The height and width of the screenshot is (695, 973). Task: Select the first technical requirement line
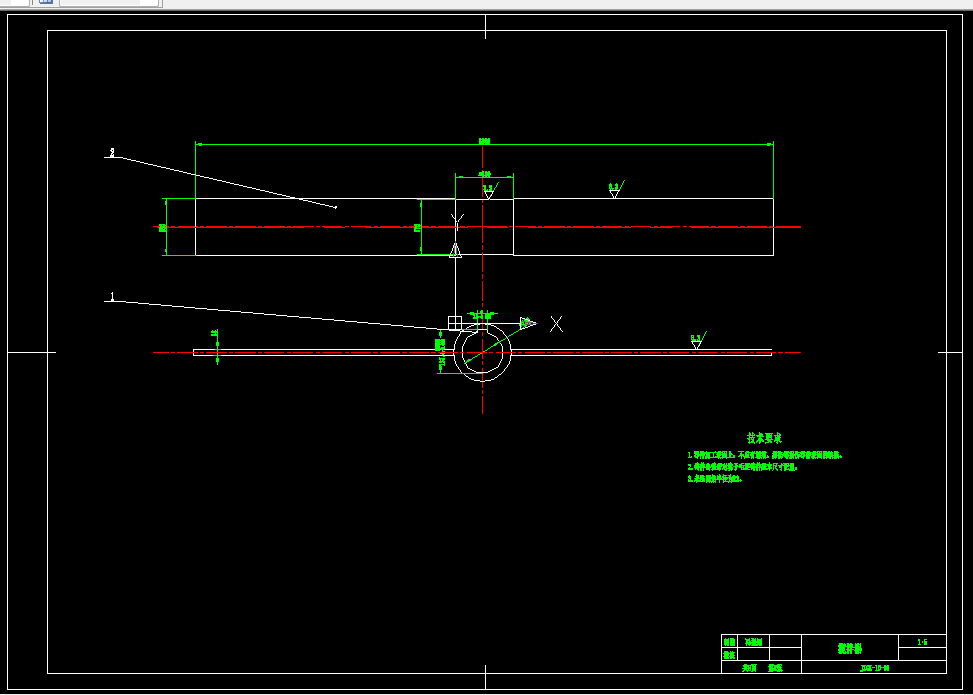coord(764,455)
